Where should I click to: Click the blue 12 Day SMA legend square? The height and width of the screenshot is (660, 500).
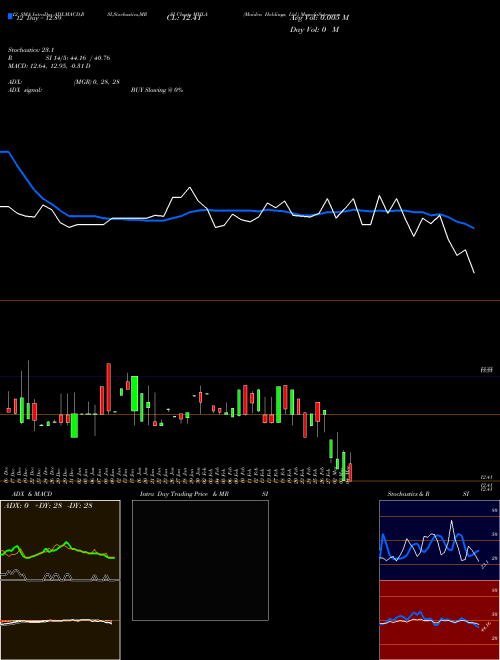(x=11, y=17)
